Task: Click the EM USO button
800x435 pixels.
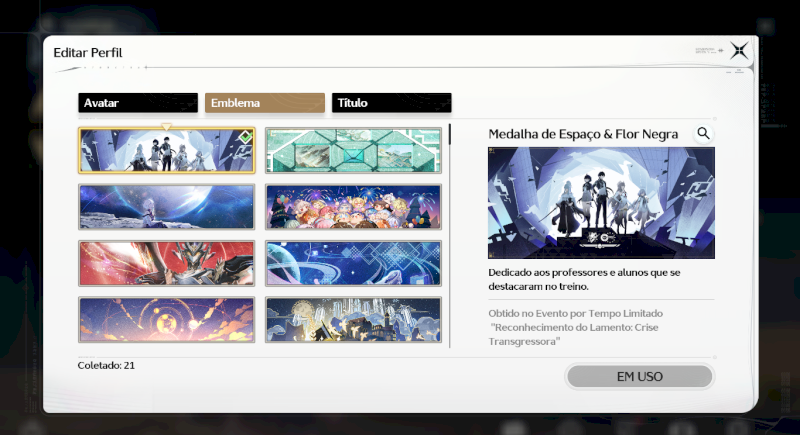Action: [x=639, y=376]
